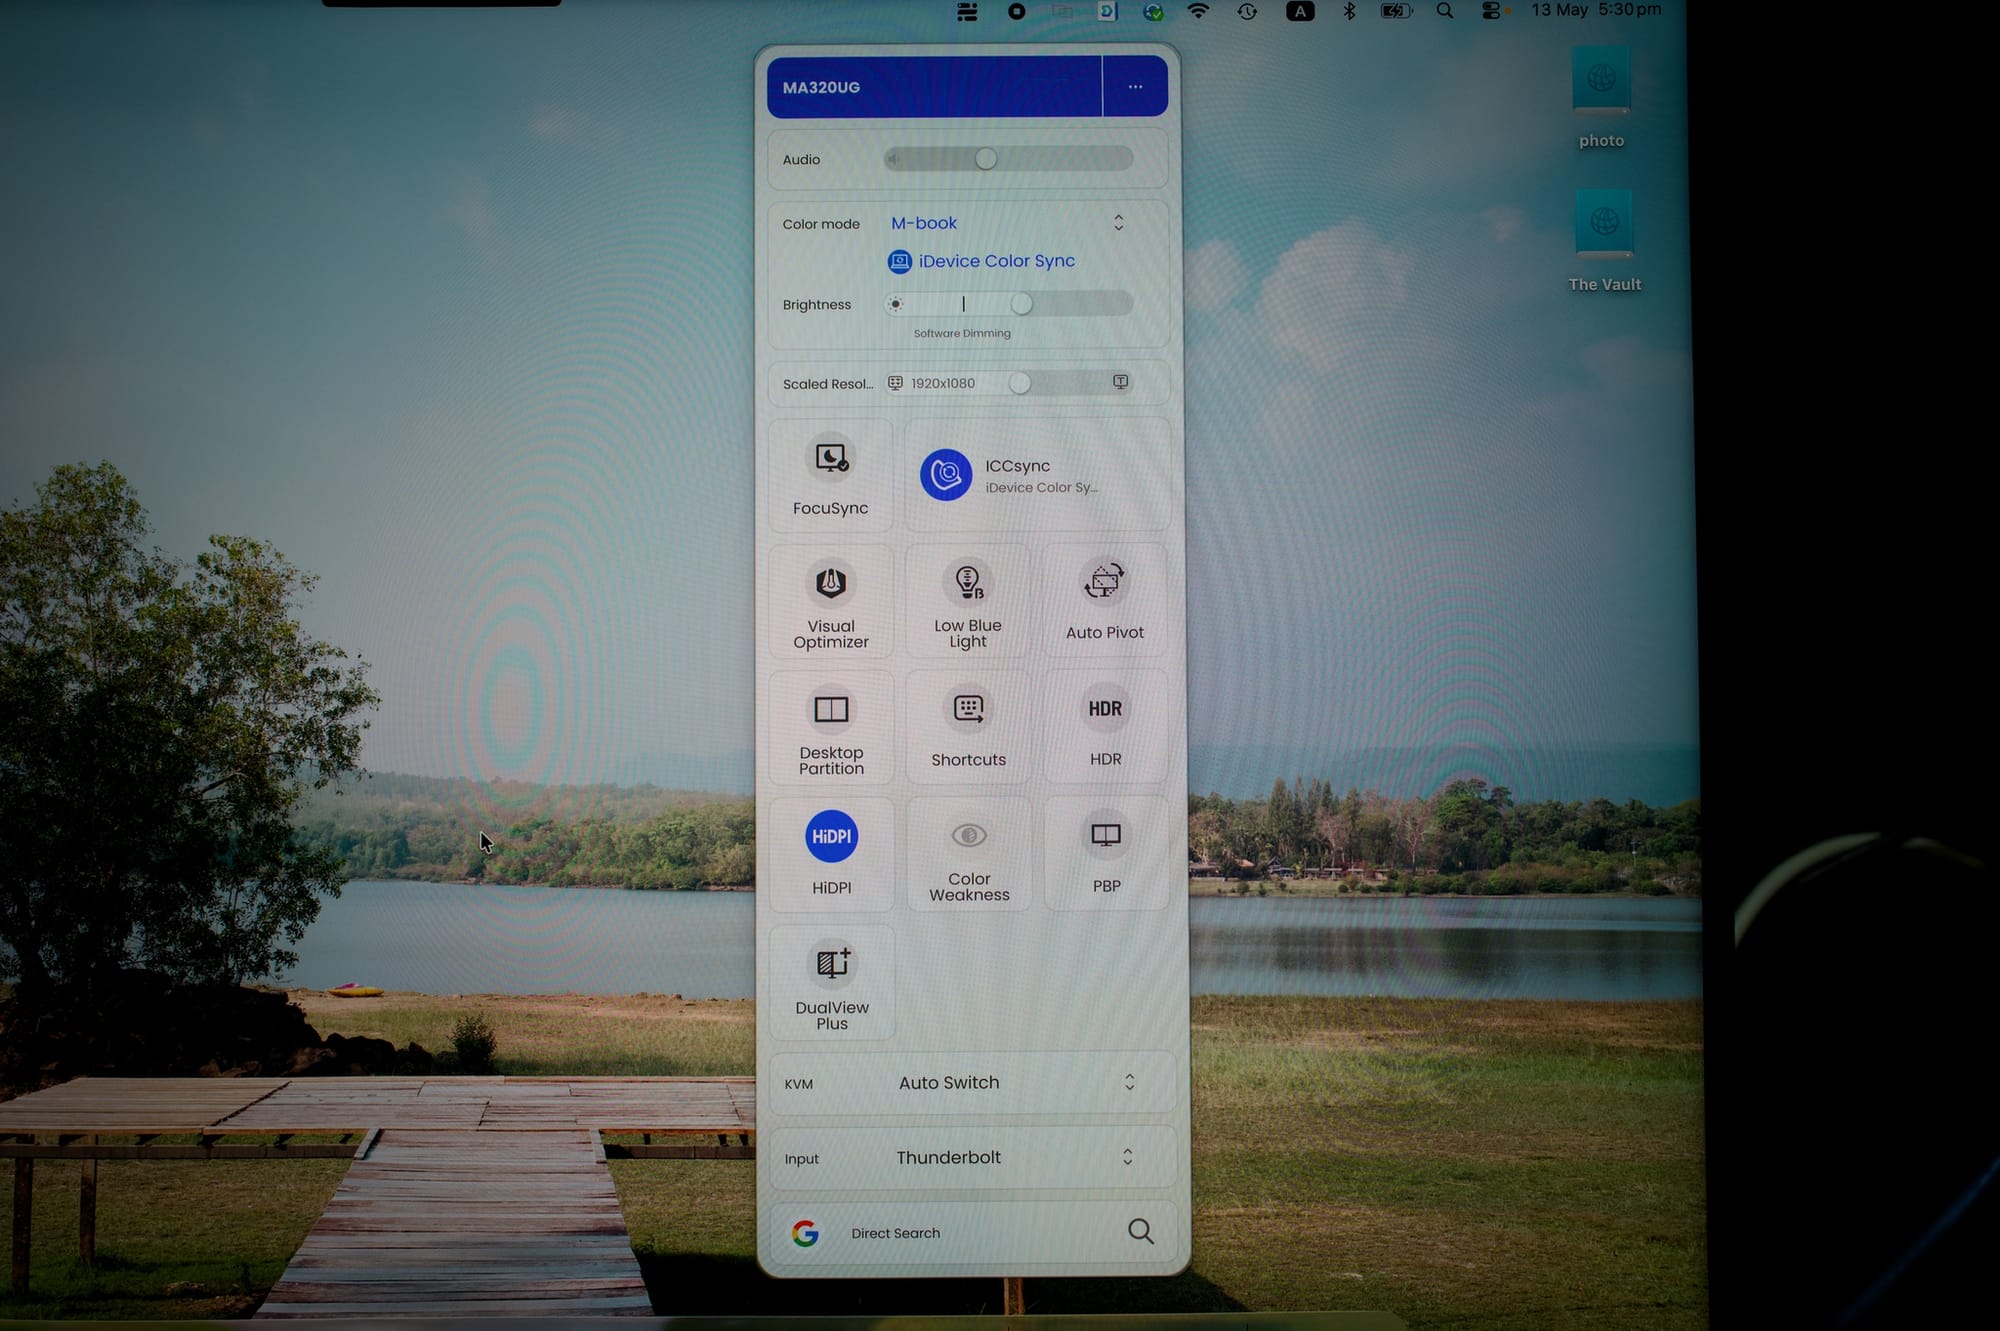Open Visual Optimizer
Viewport: 2000px width, 1331px height.
pyautogui.click(x=830, y=602)
